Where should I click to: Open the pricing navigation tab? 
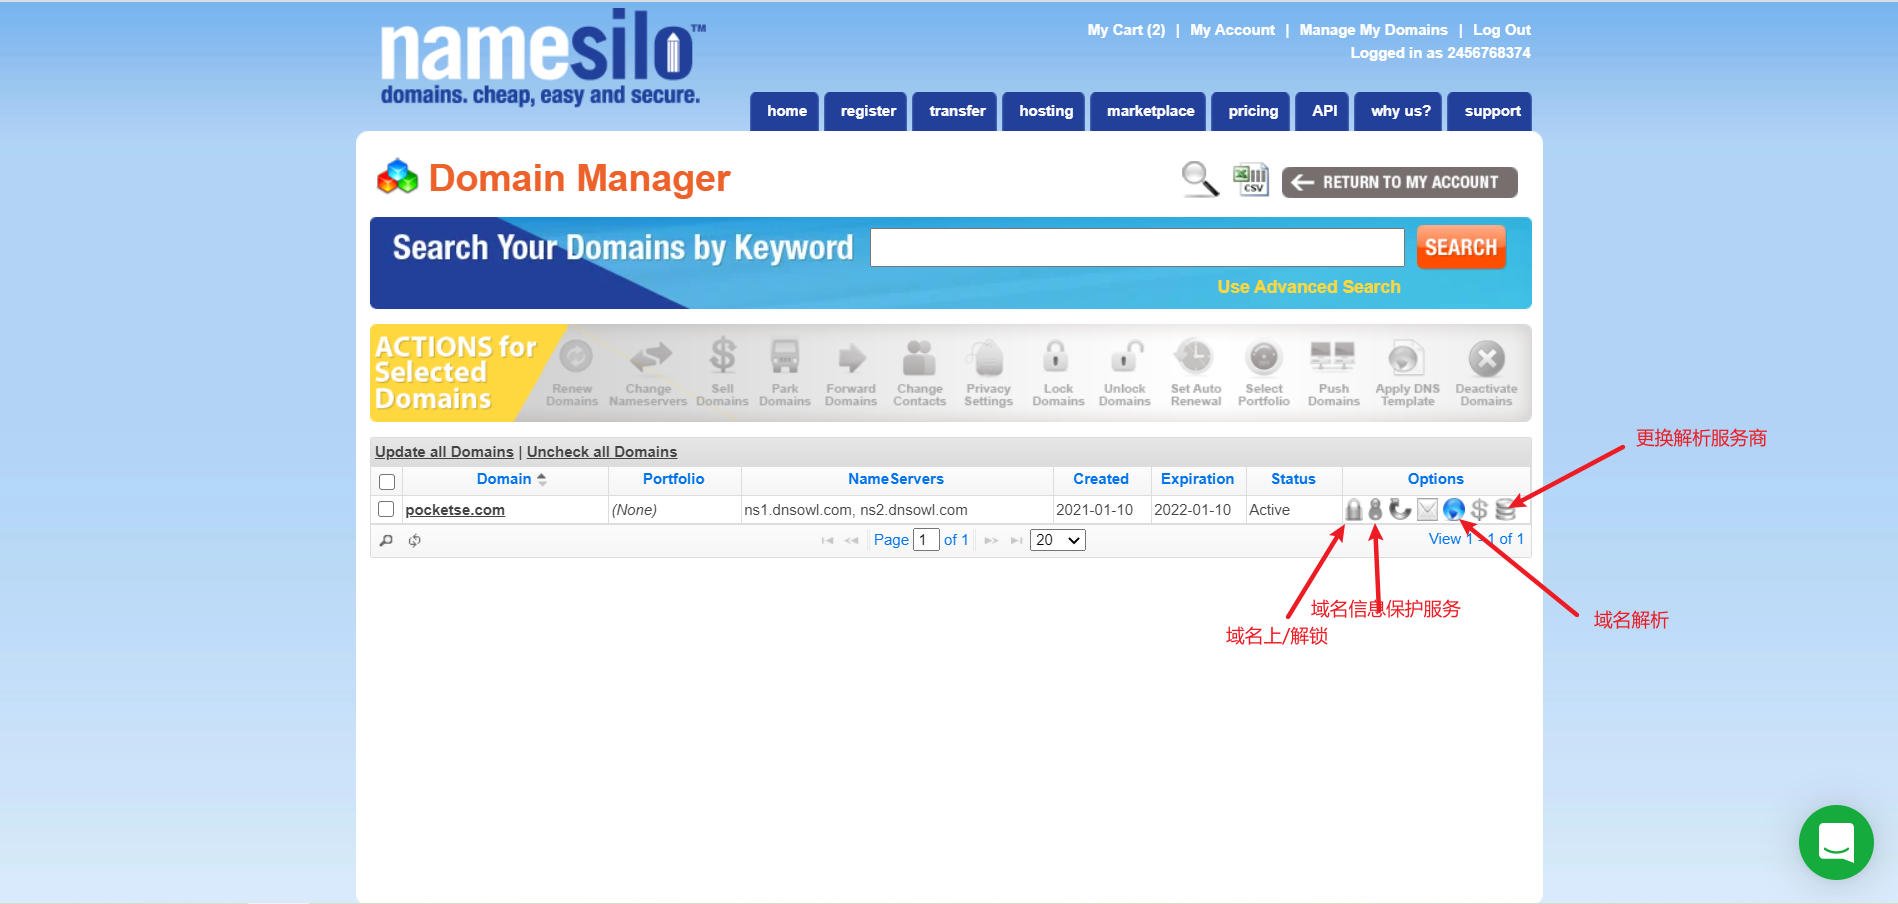[x=1252, y=111]
